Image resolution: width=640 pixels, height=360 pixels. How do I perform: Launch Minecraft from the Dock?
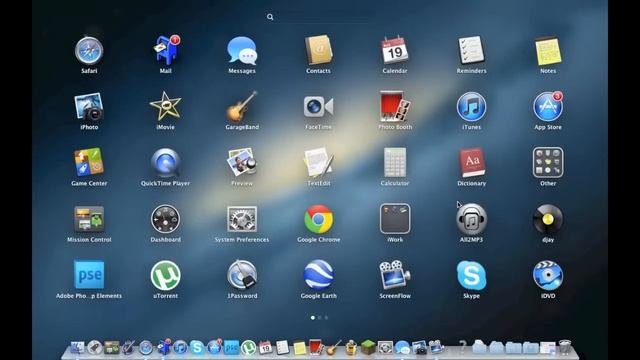pos(368,347)
